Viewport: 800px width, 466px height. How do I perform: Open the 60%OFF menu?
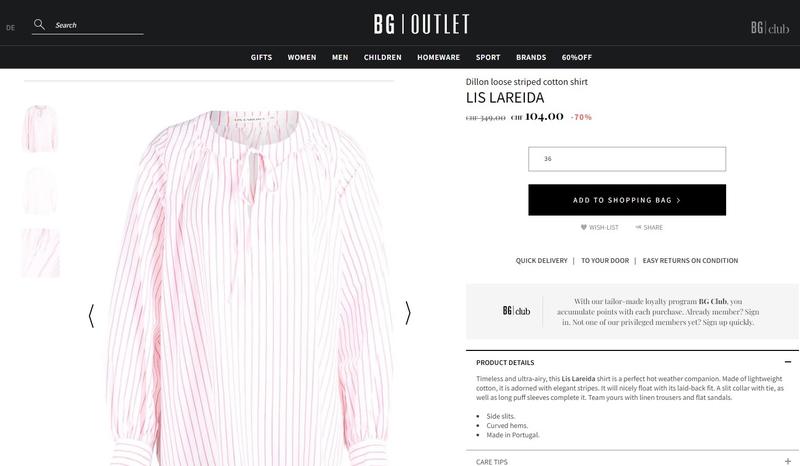[x=577, y=57]
